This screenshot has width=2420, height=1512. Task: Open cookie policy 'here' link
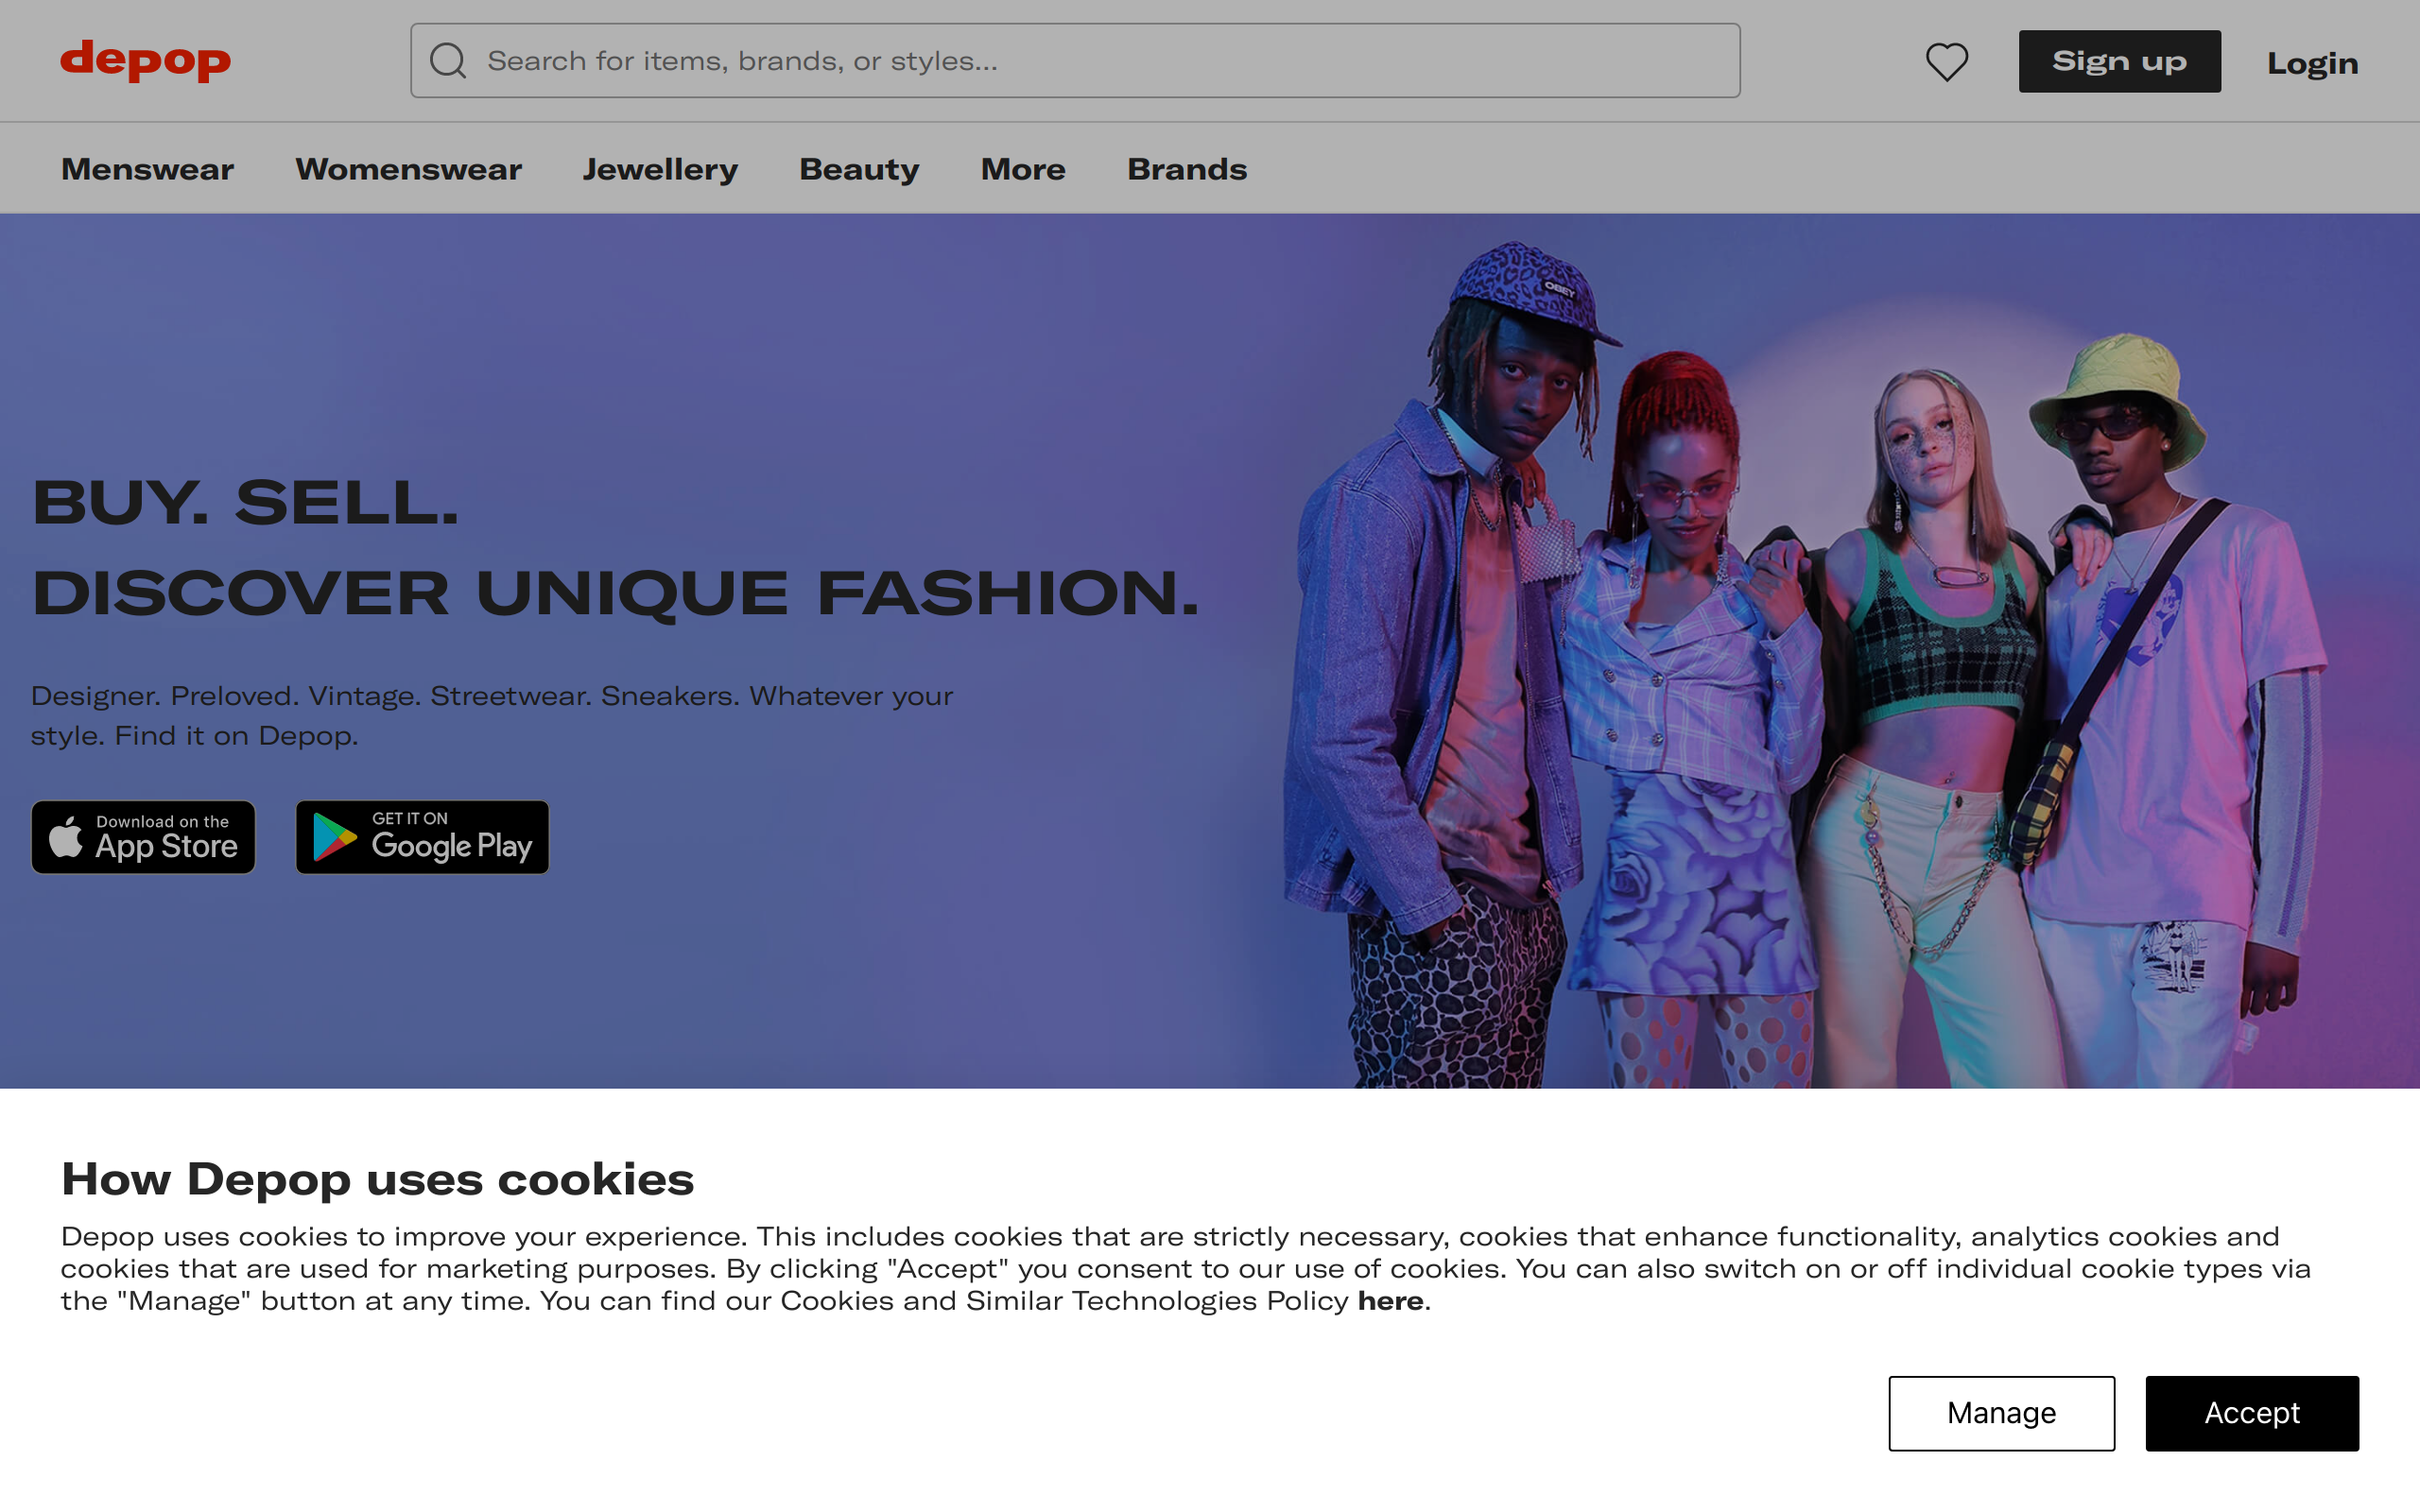1390,1301
